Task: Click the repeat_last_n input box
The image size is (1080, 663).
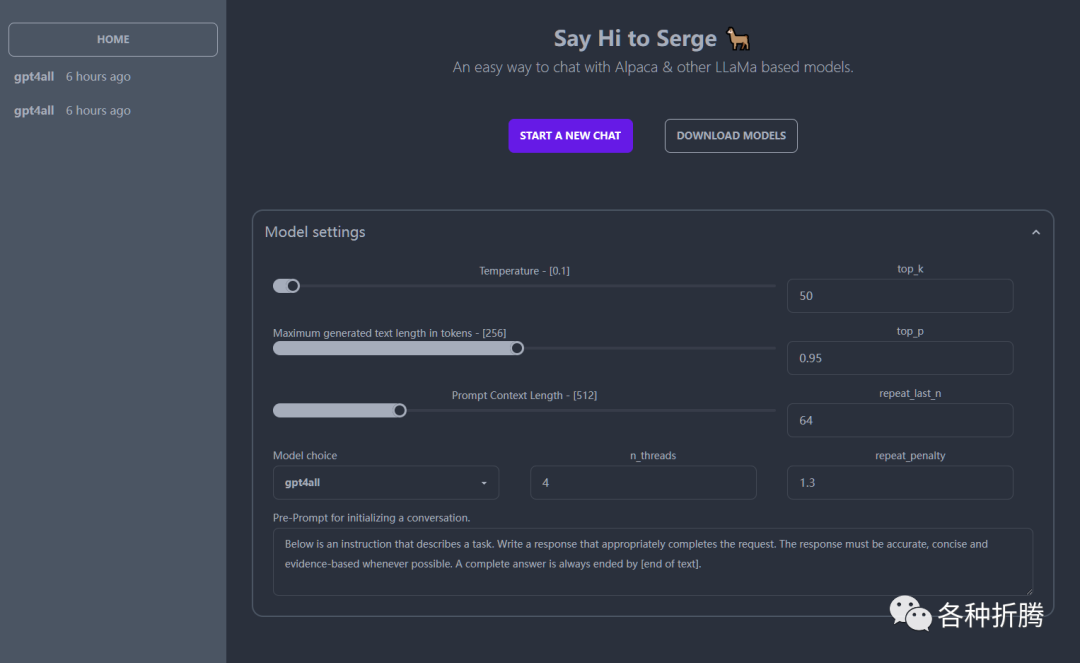Action: (900, 420)
